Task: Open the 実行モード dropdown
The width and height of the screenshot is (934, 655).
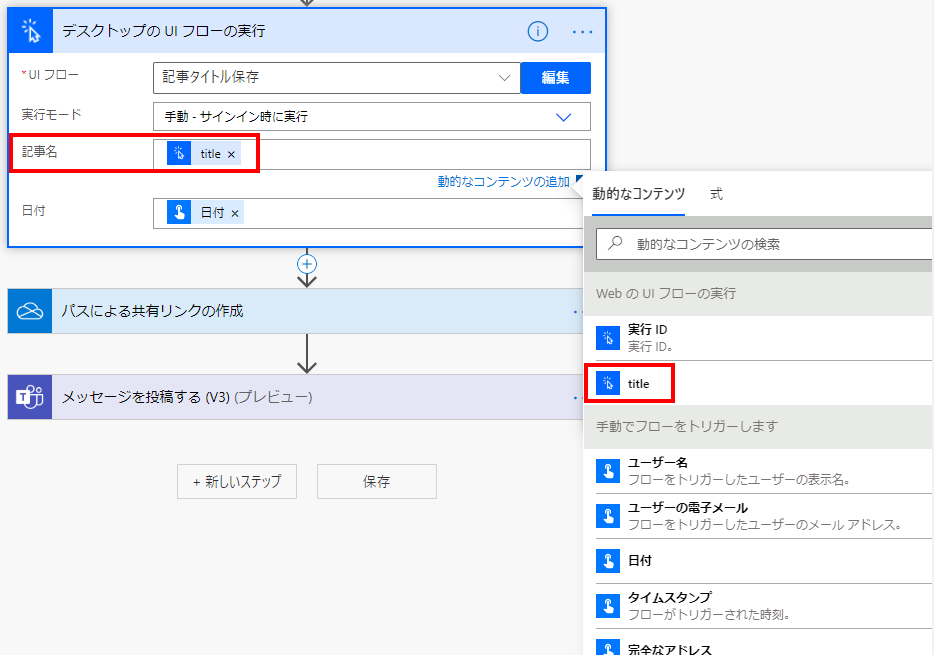Action: 372,117
